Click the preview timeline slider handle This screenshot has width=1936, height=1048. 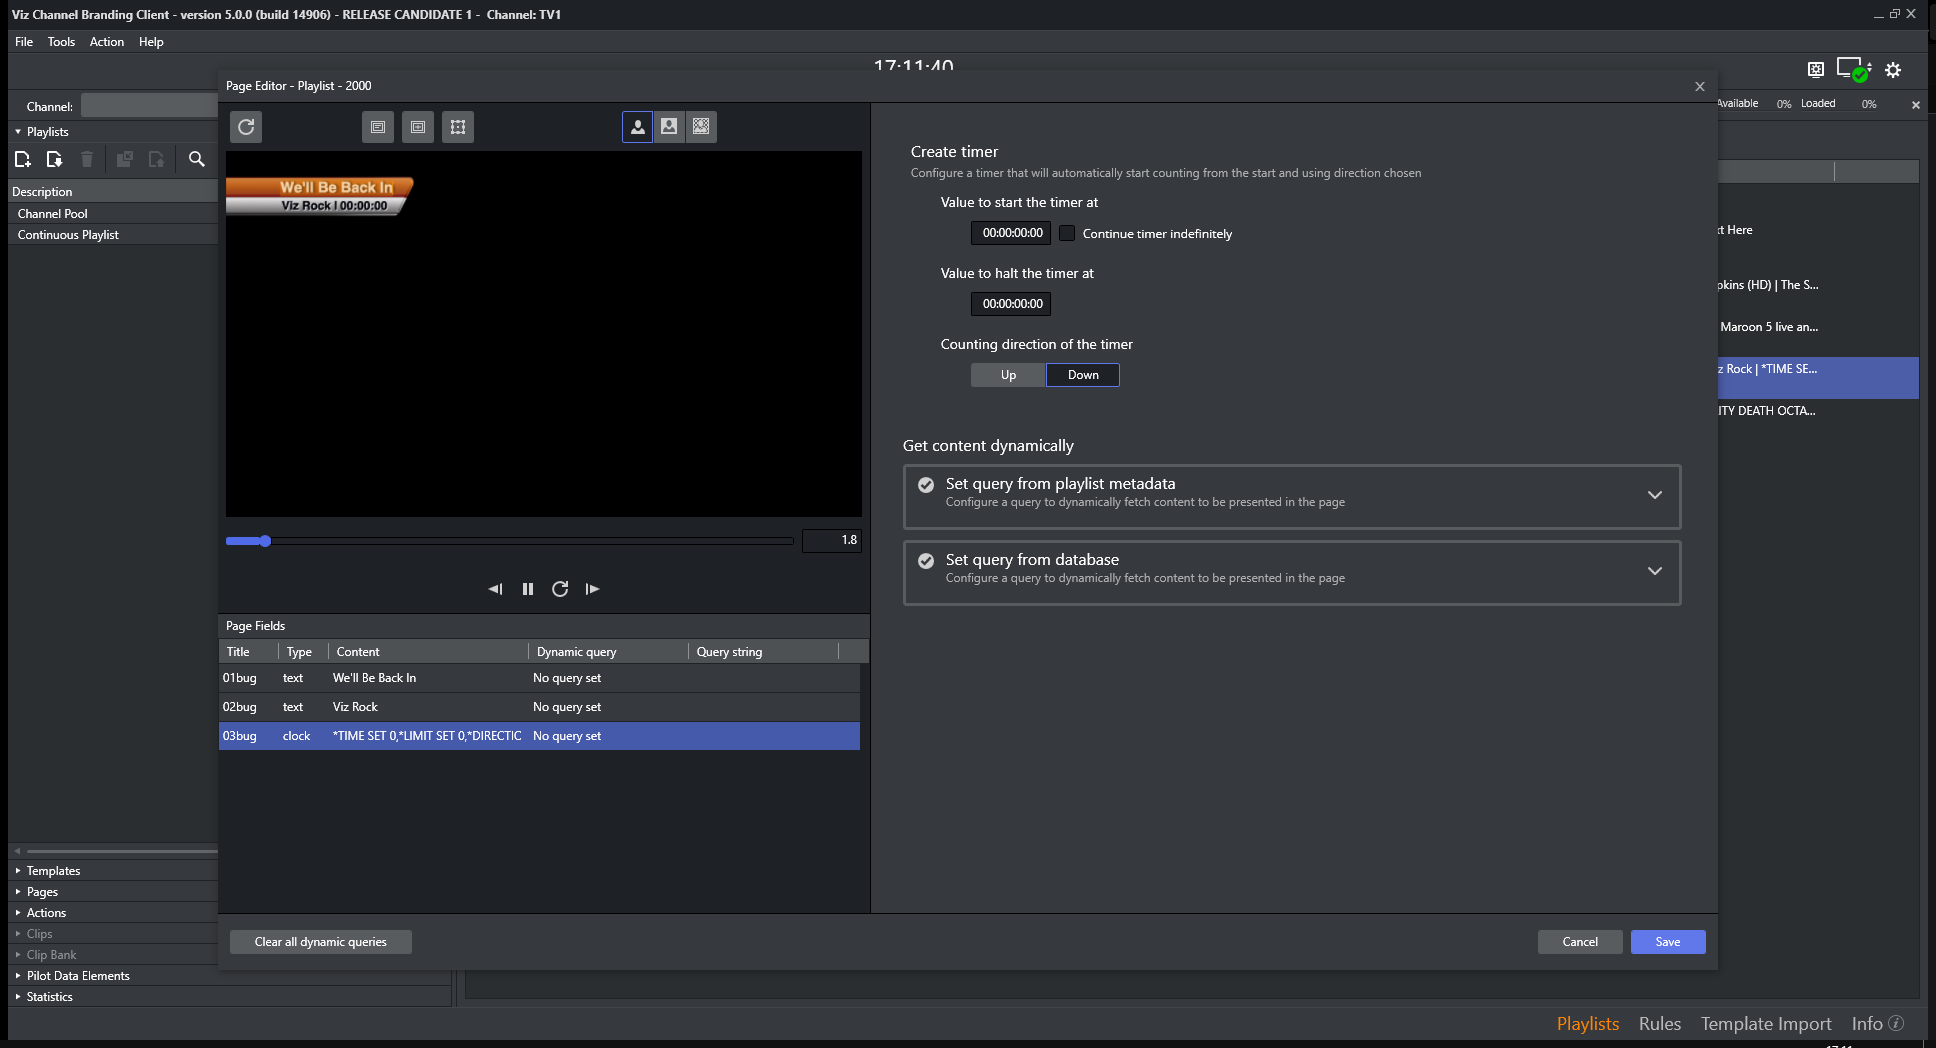point(265,541)
